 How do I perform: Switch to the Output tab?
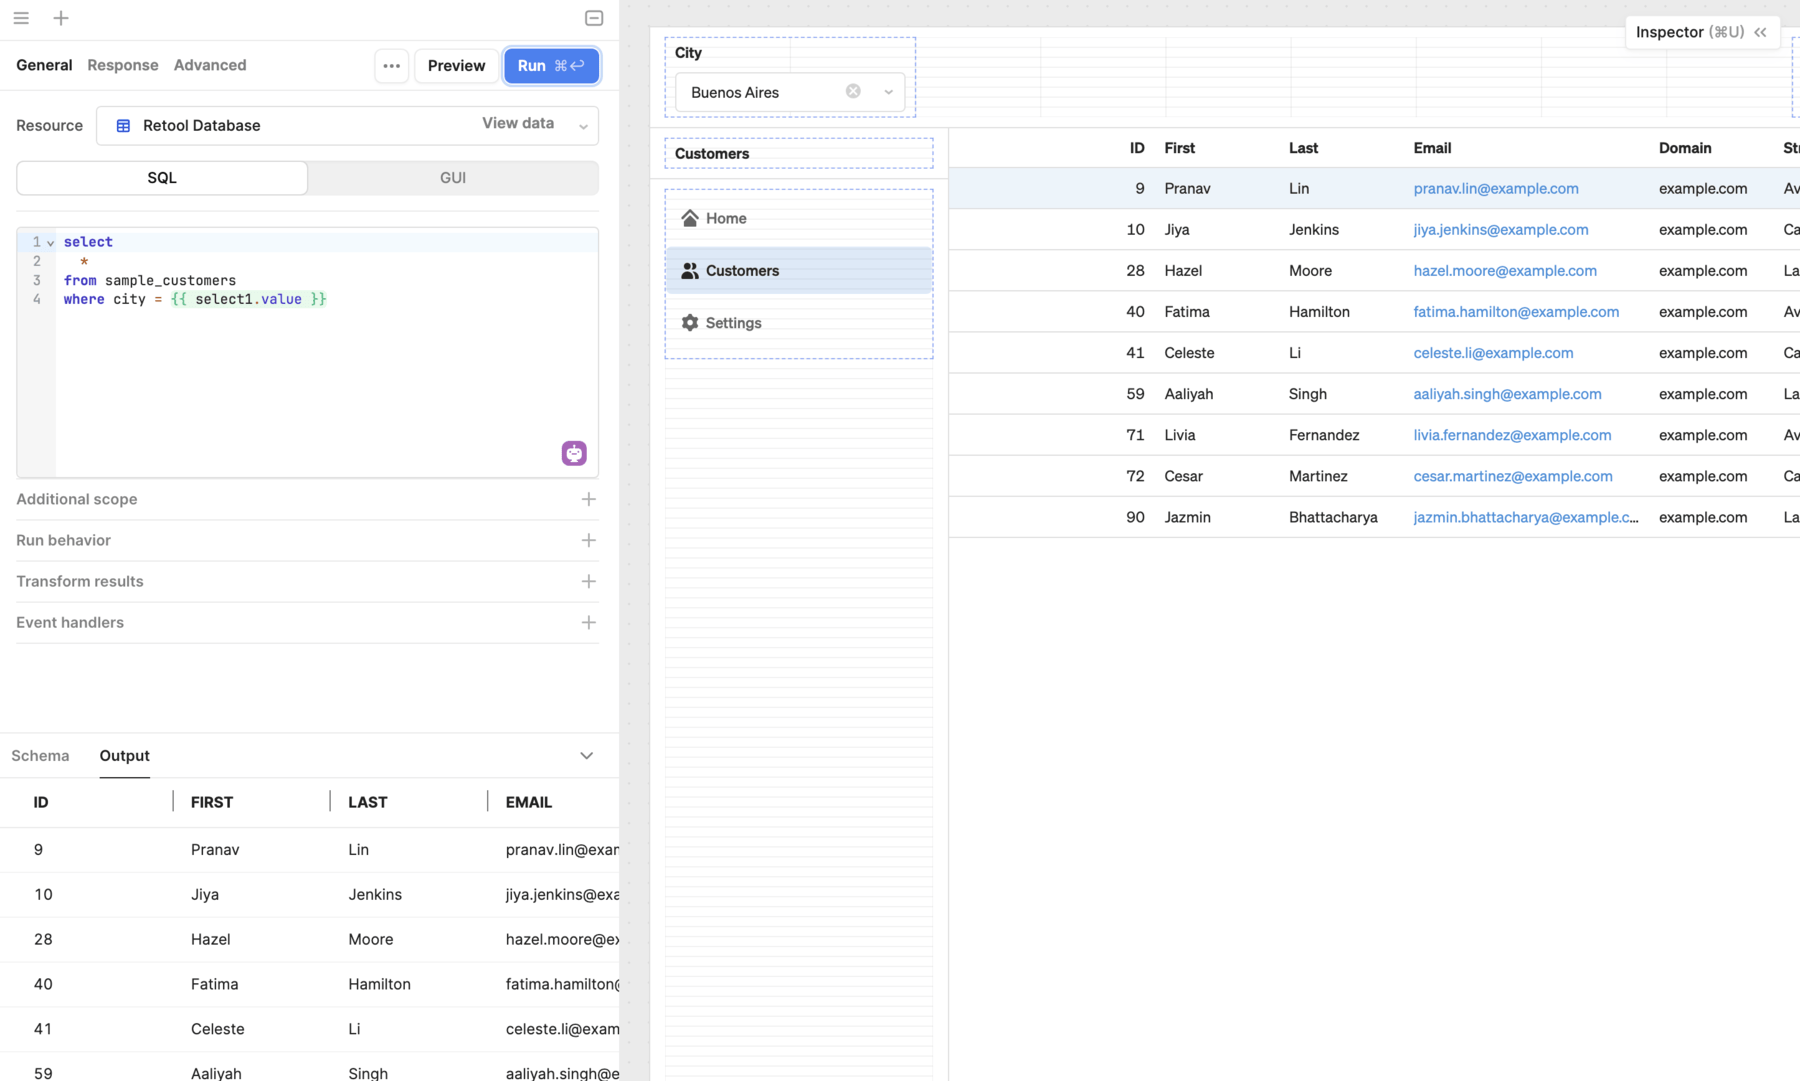(x=124, y=756)
